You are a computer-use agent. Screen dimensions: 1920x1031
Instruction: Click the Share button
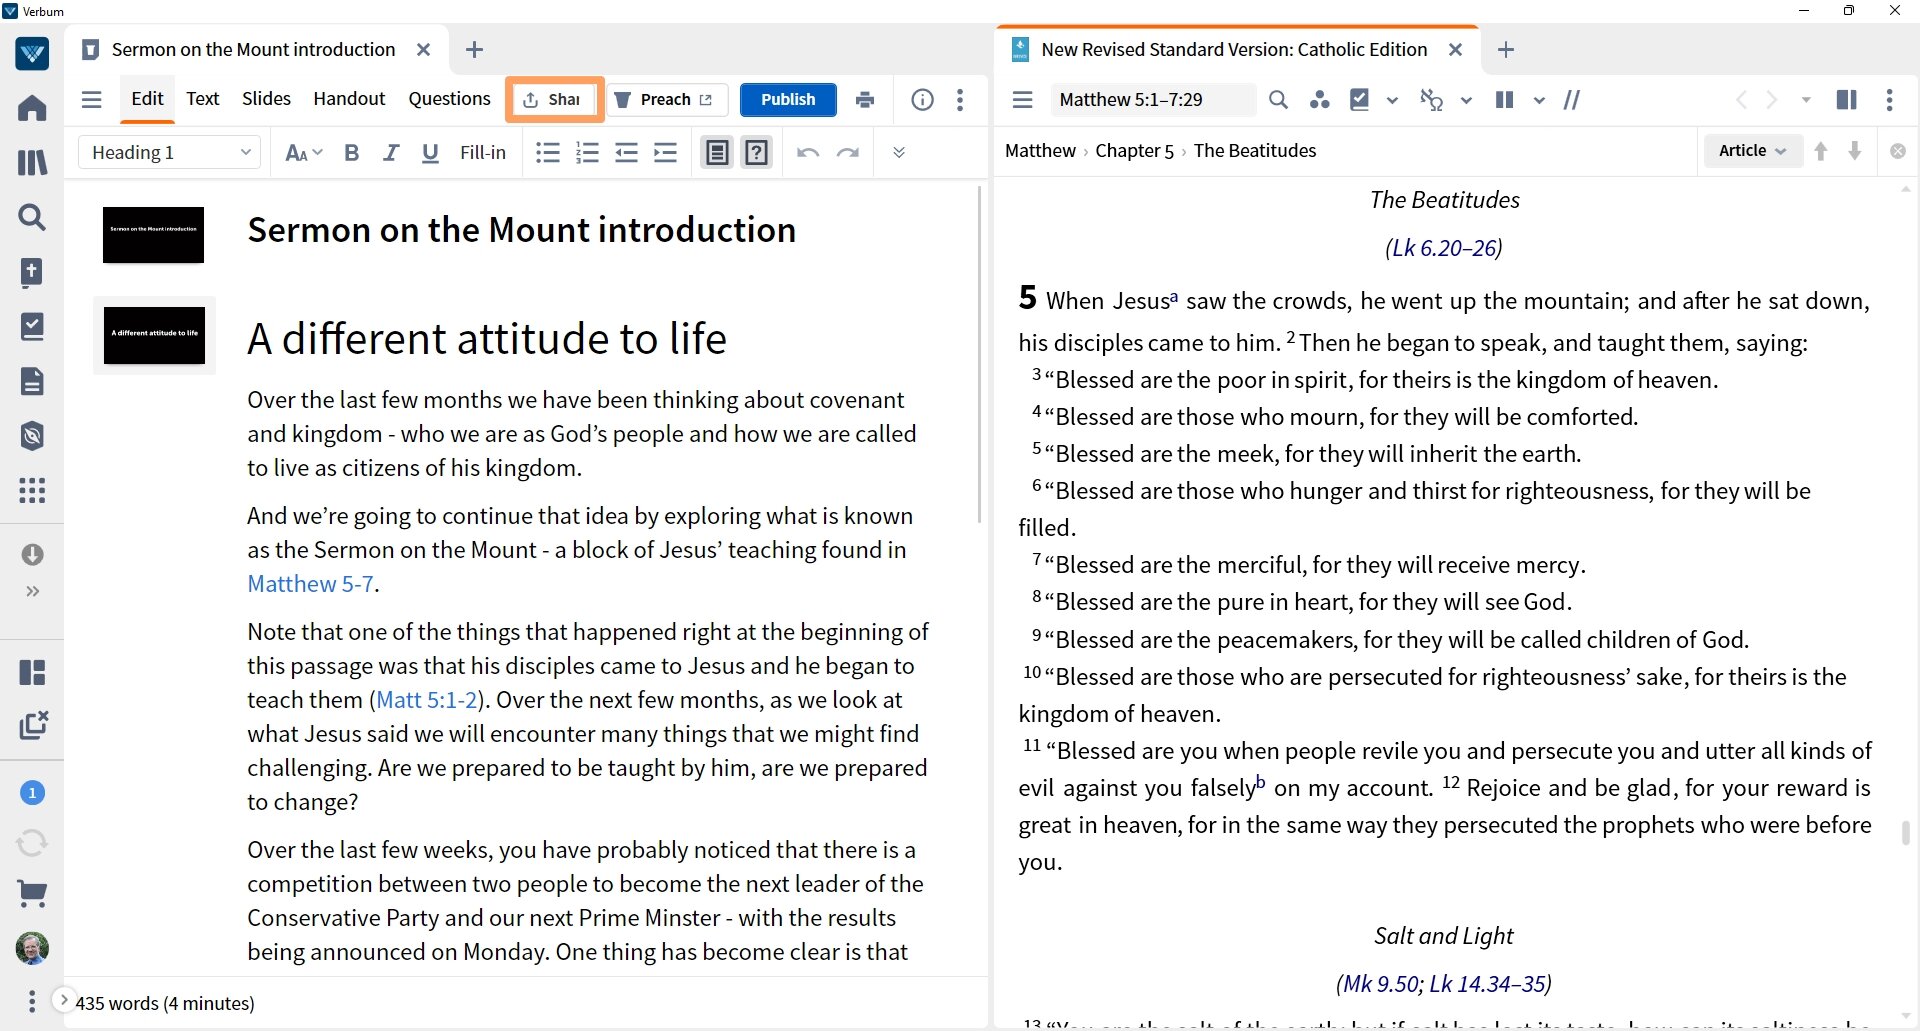click(x=554, y=99)
